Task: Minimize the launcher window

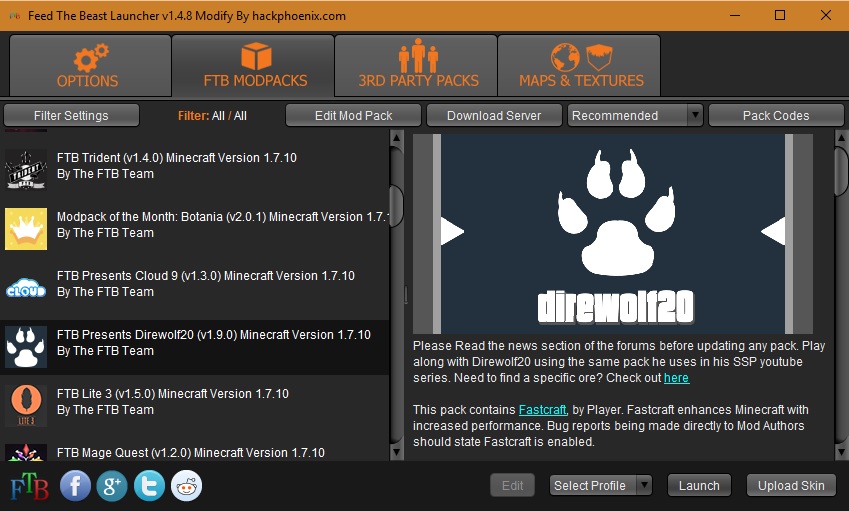Action: 735,15
